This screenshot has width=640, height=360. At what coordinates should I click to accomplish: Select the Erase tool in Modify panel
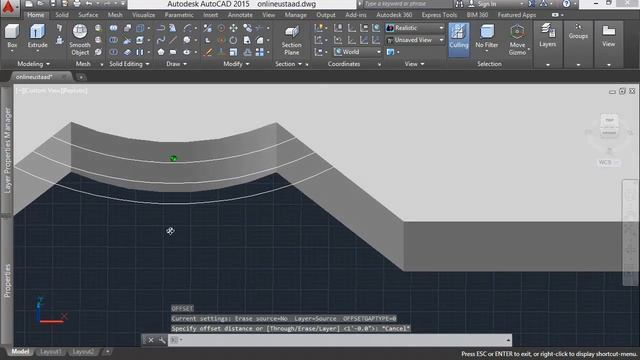(209, 52)
